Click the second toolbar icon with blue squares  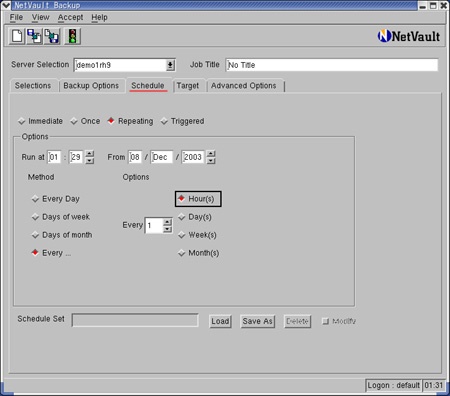point(34,36)
